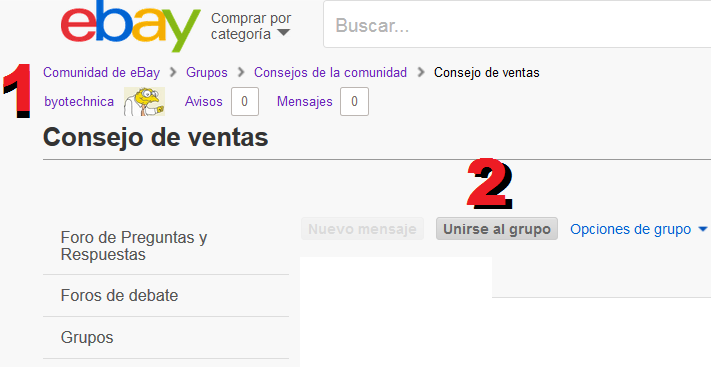Click Consejo de ventas breadcrumb text
The height and width of the screenshot is (367, 711).
(487, 73)
